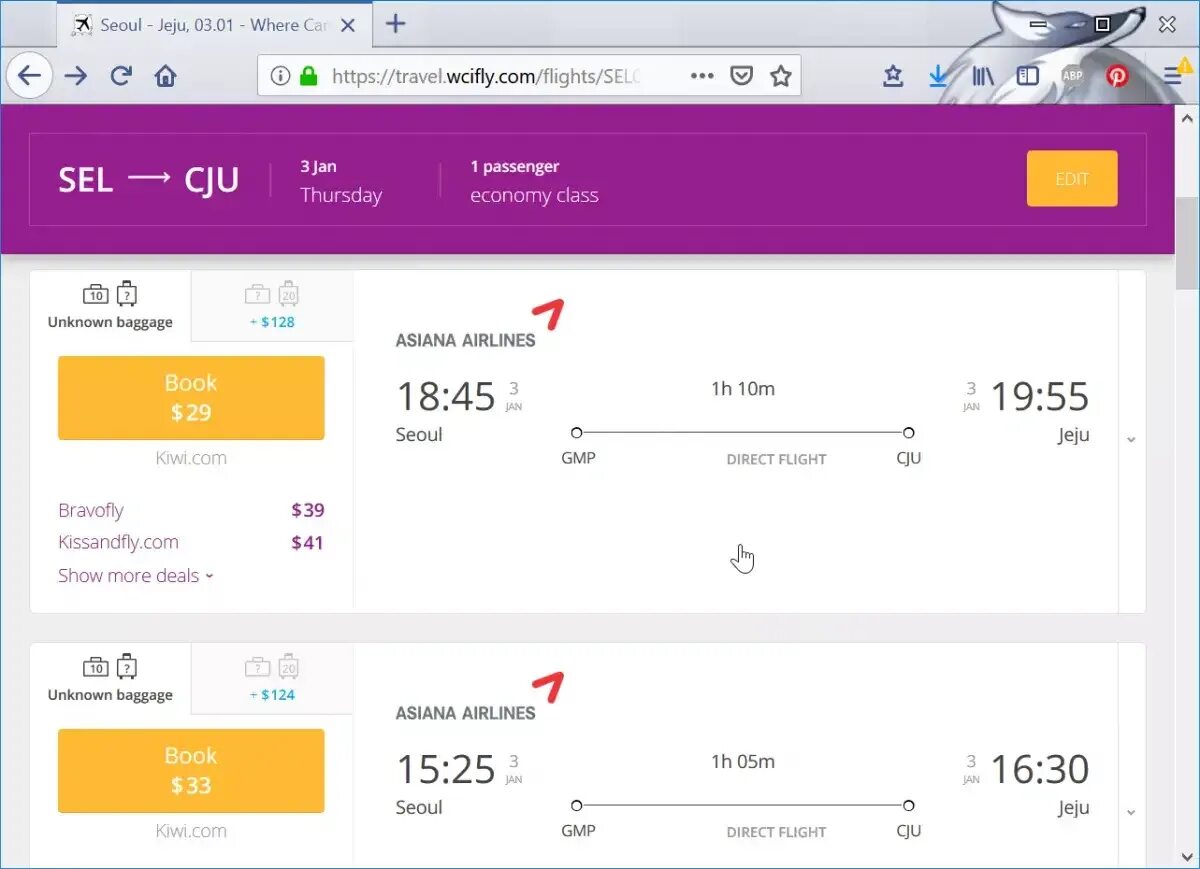
Task: Select + $128 baggage option tab
Action: [272, 306]
